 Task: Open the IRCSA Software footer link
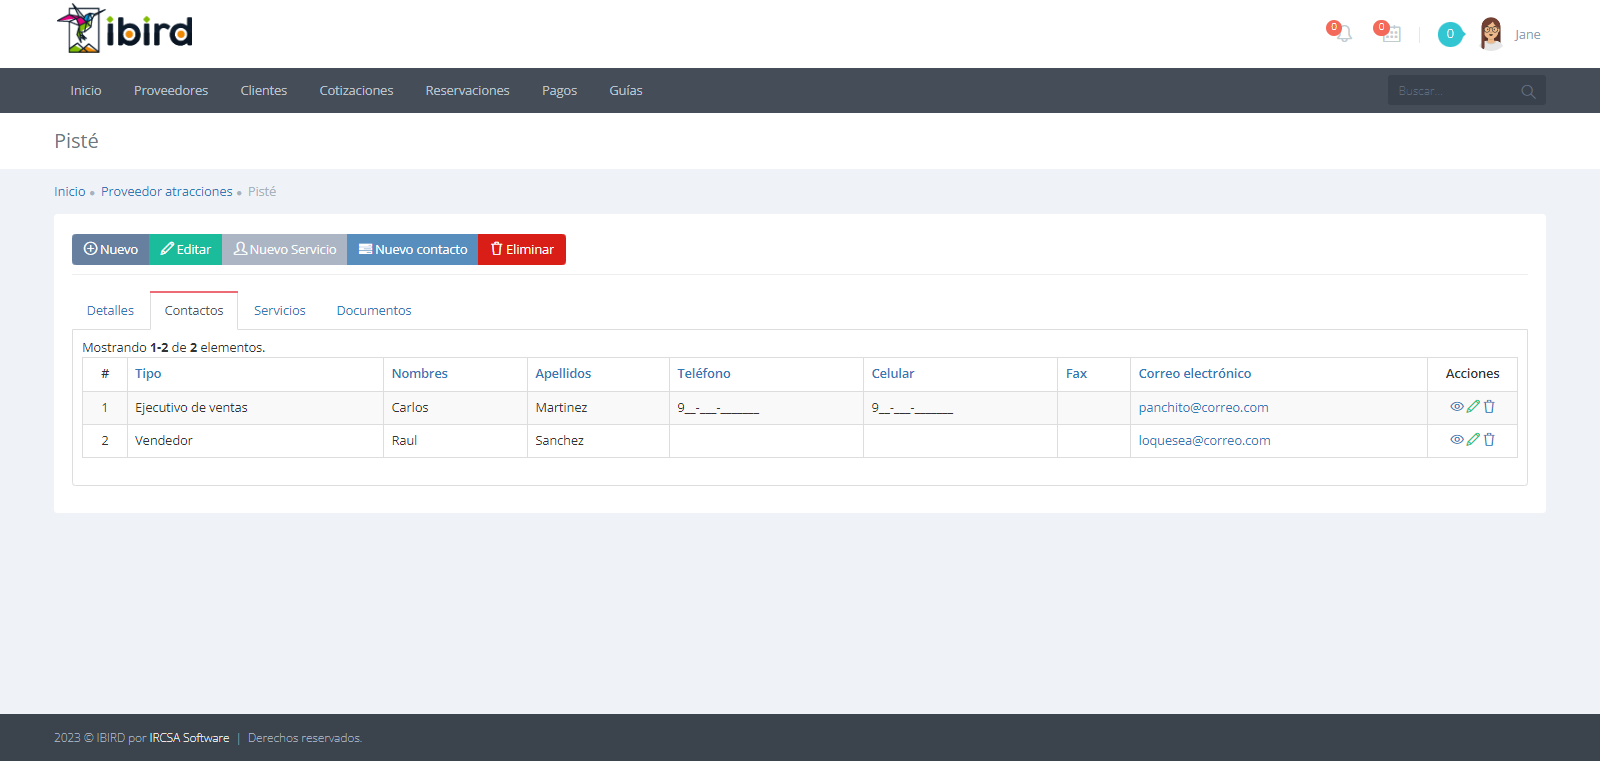tap(189, 738)
